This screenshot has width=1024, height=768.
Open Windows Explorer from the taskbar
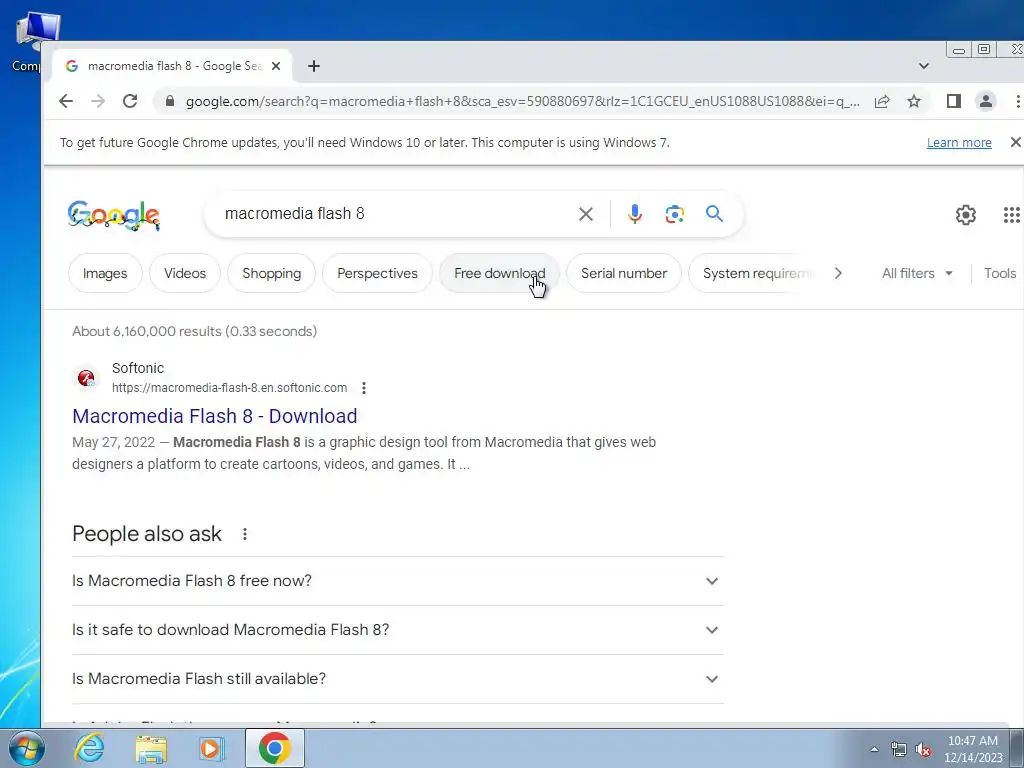151,748
